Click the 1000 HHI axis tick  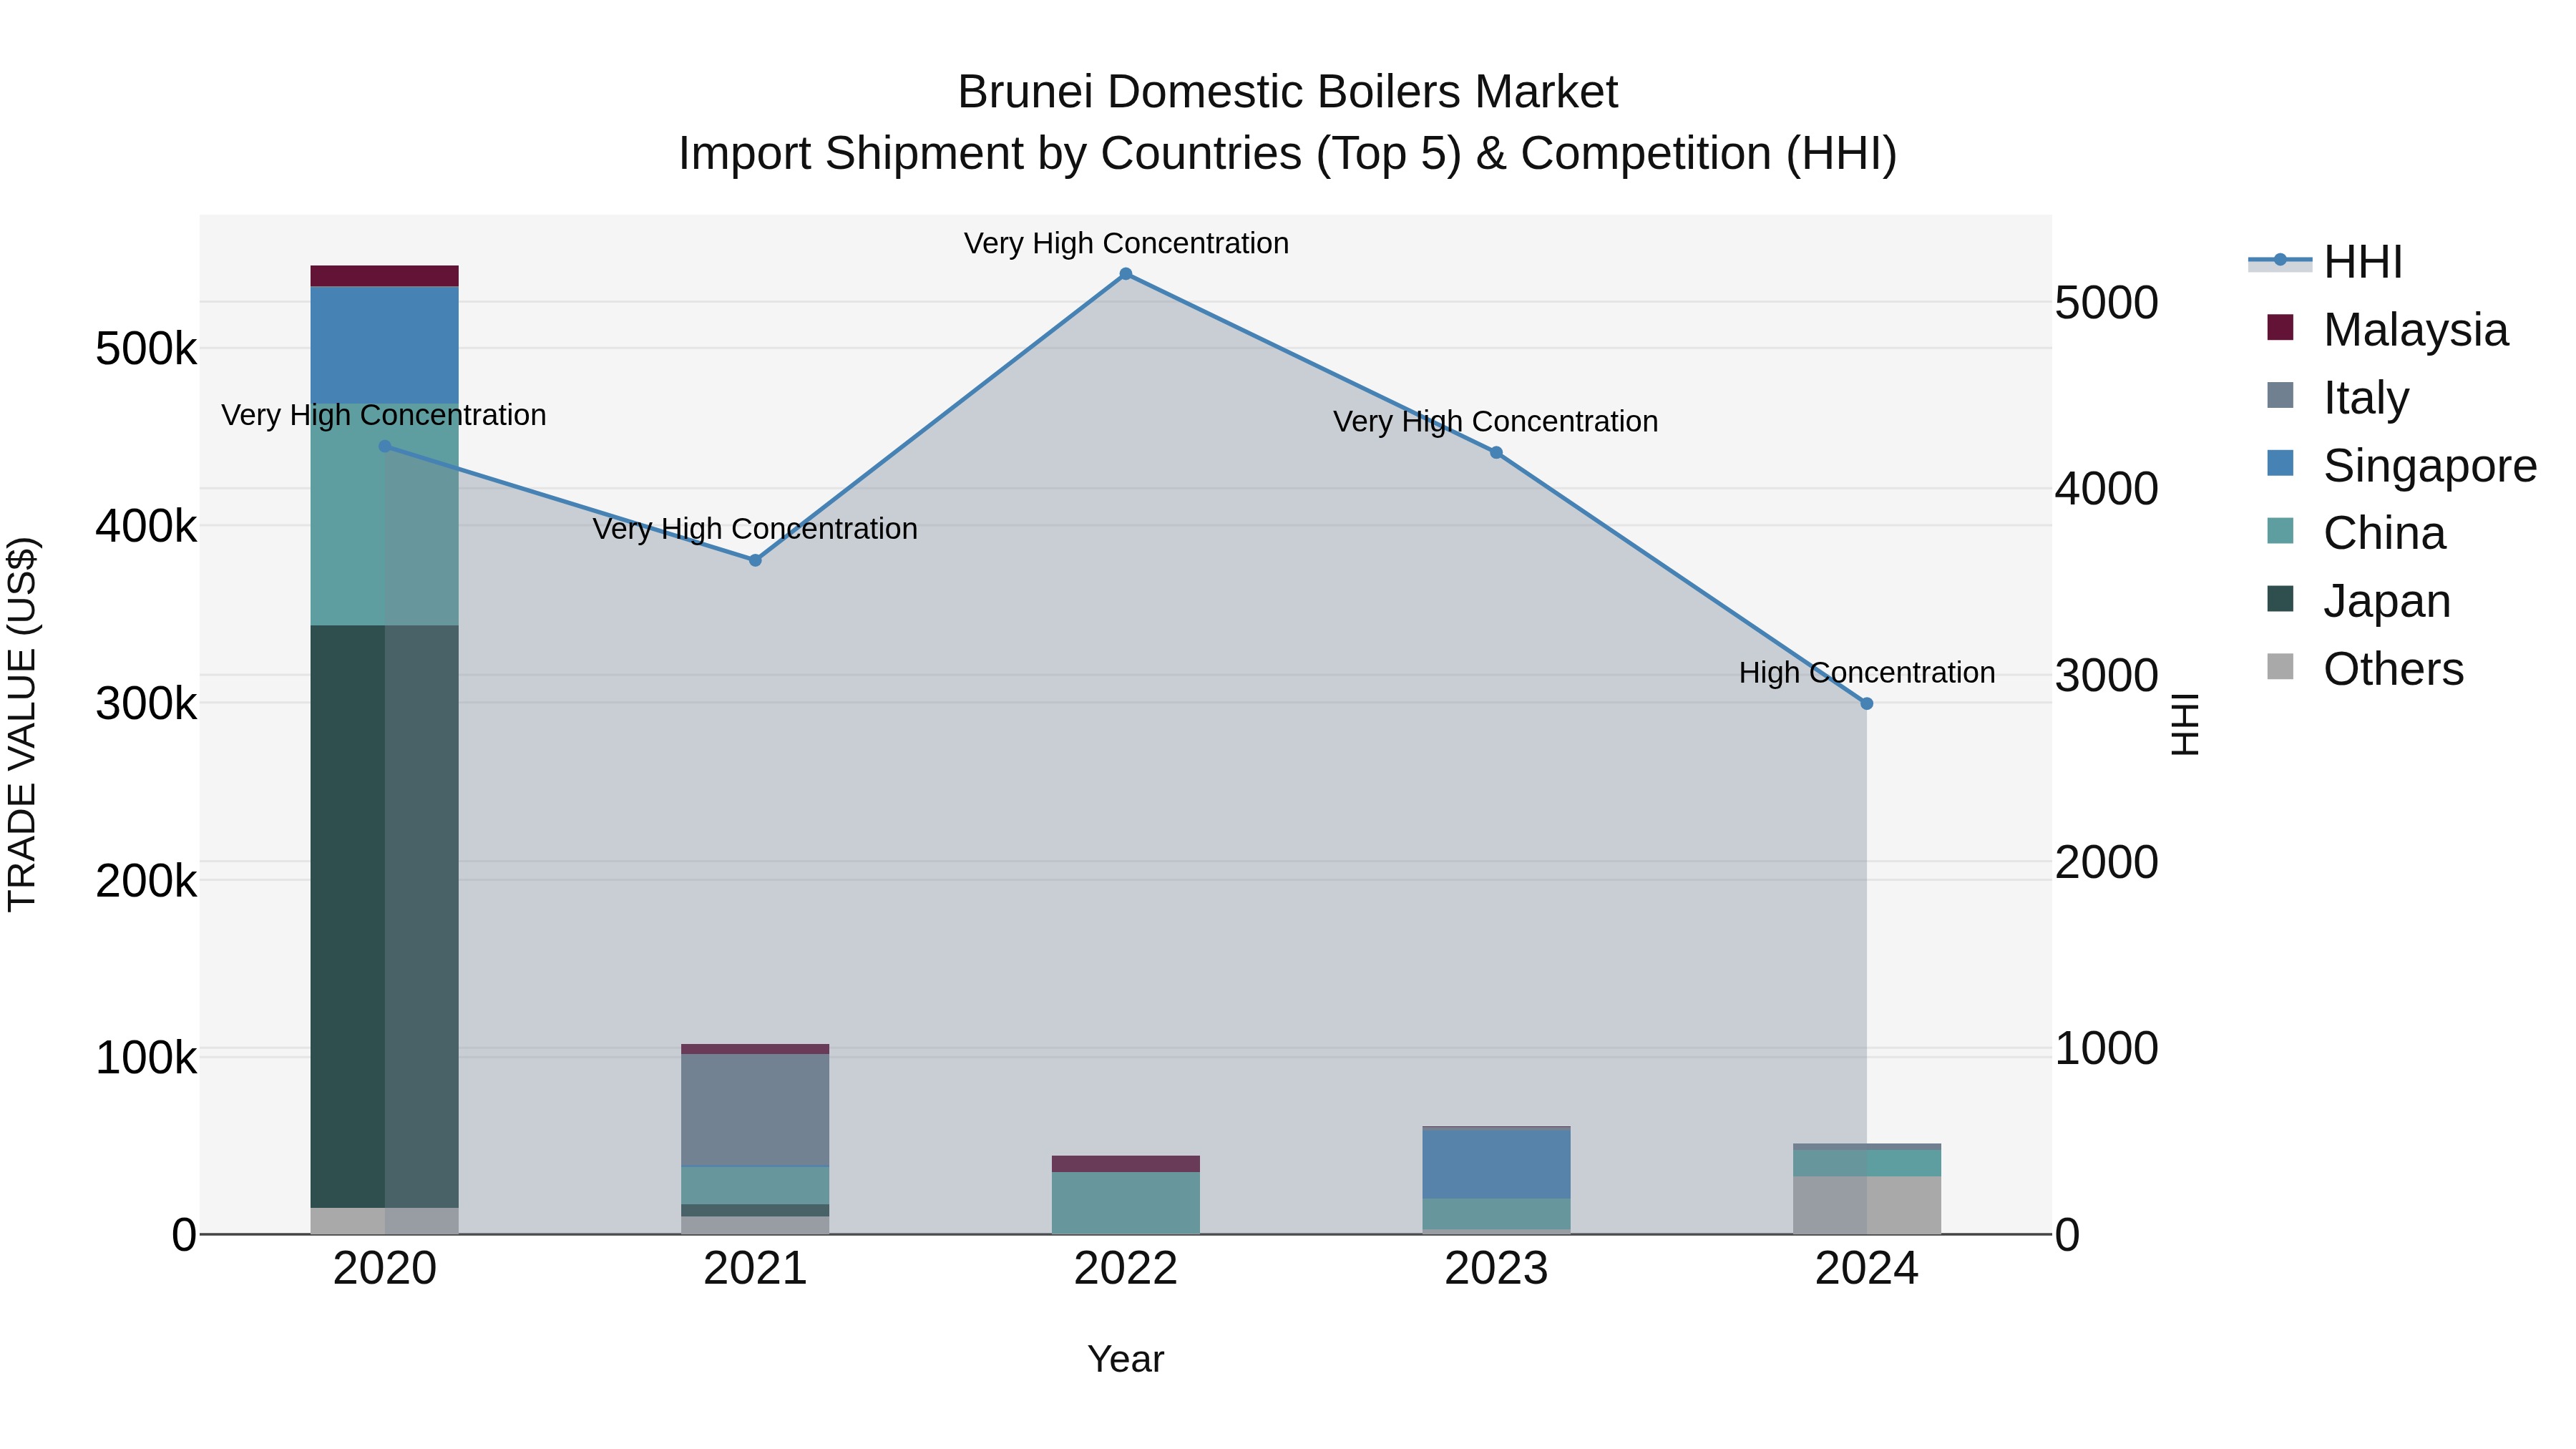pos(2107,1049)
